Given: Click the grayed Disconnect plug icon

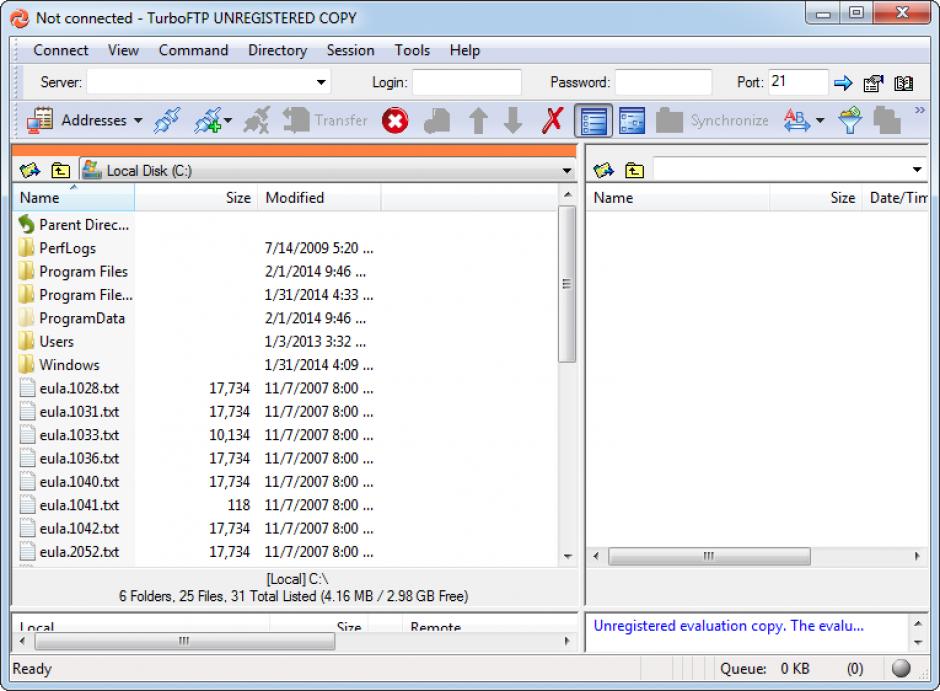Looking at the screenshot, I should [x=257, y=120].
